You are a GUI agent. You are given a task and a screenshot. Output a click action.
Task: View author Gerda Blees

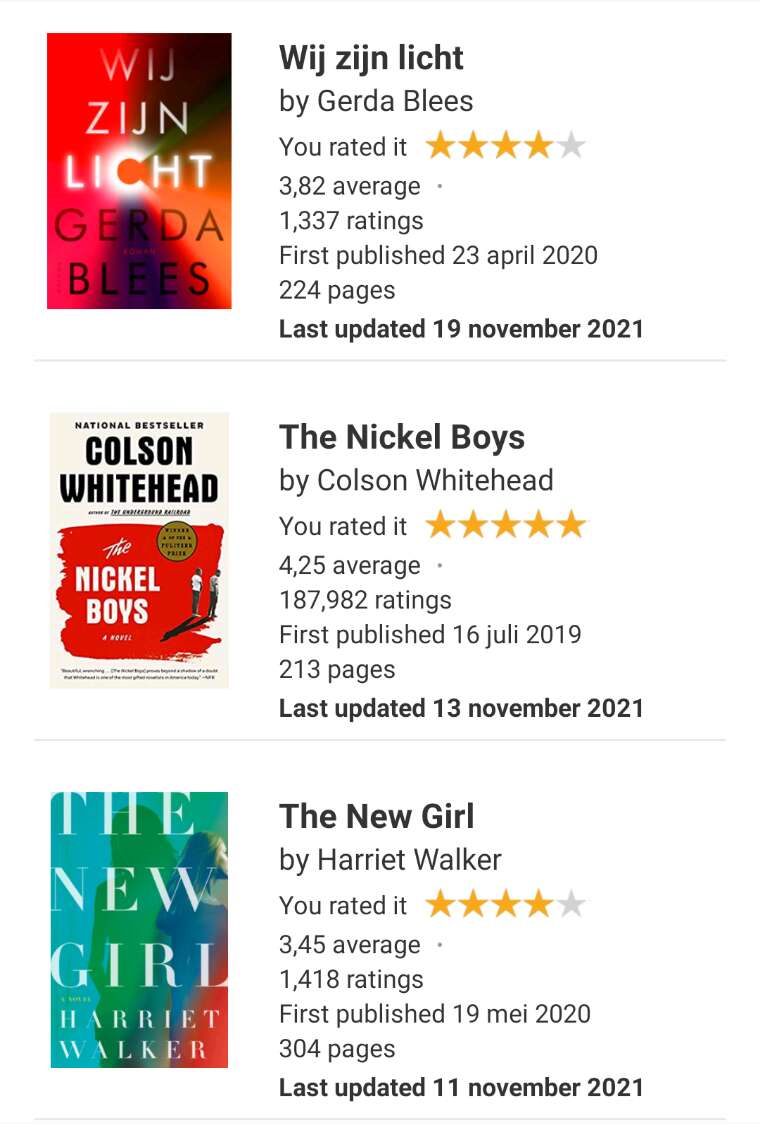coord(395,101)
